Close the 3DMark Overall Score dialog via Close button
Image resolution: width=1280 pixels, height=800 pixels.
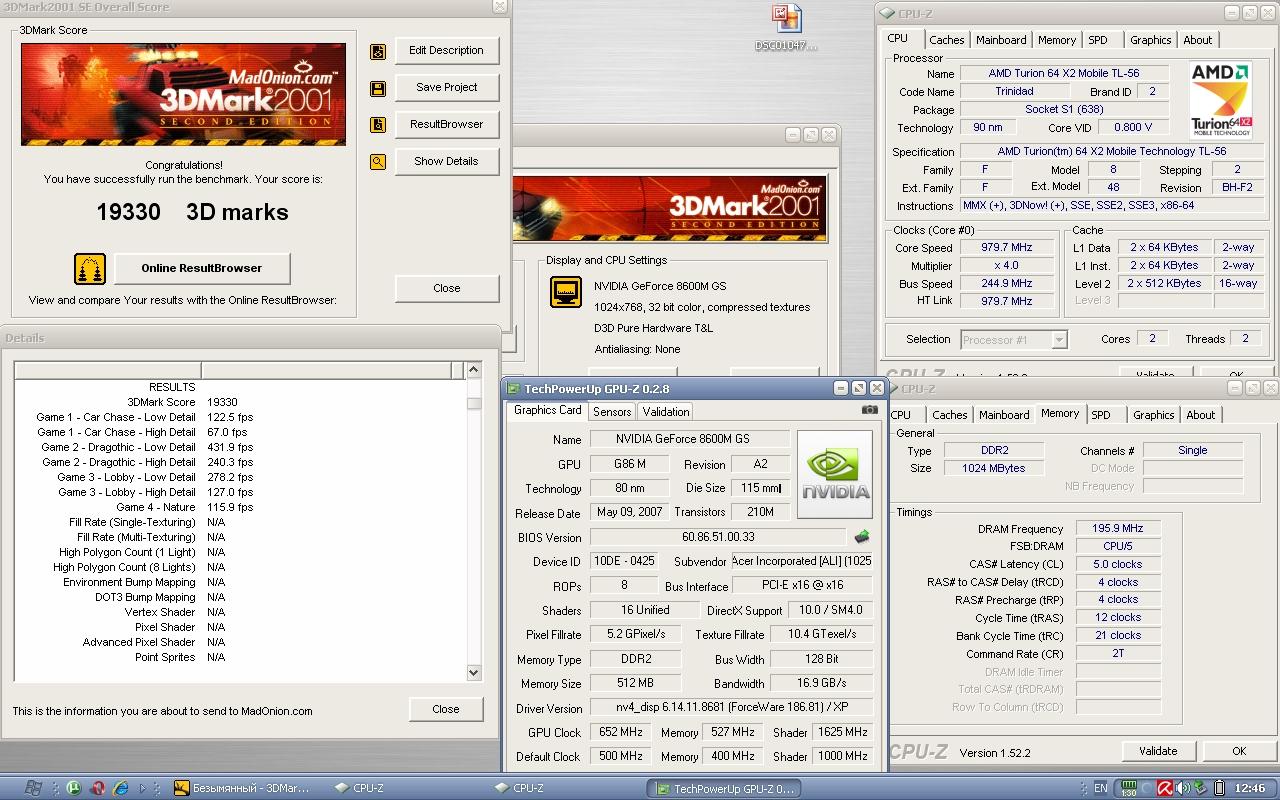[x=447, y=288]
